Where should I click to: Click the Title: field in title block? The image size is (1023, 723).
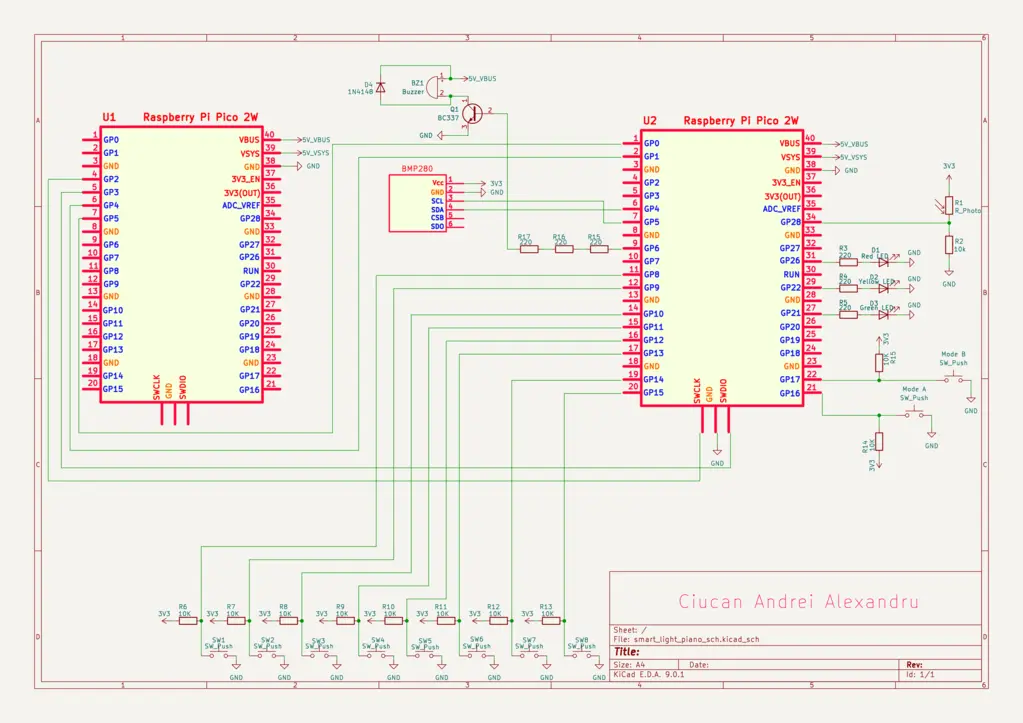point(626,652)
